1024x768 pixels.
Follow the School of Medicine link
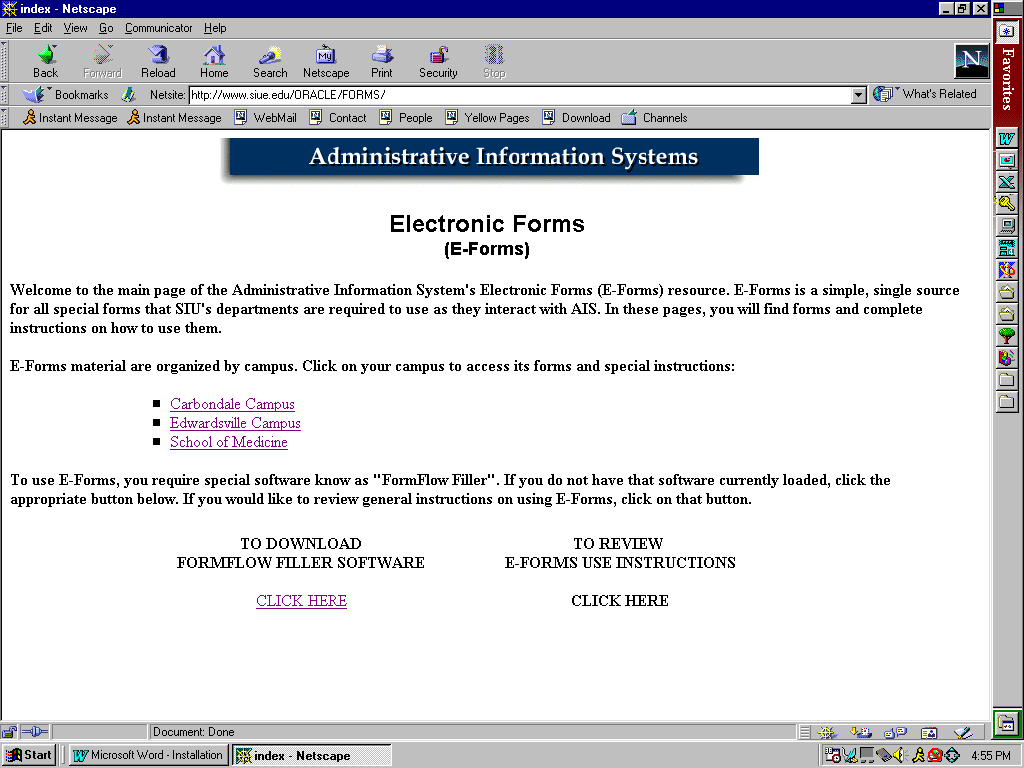pyautogui.click(x=228, y=442)
